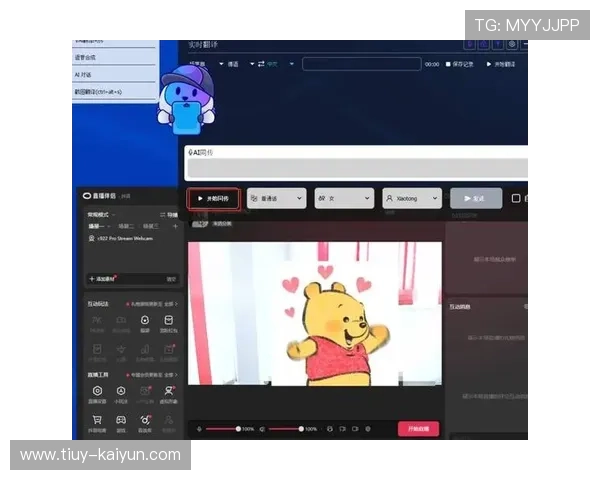Tick the 保存记录 checkbox
Screen dimensions: 600x480
[x=448, y=64]
